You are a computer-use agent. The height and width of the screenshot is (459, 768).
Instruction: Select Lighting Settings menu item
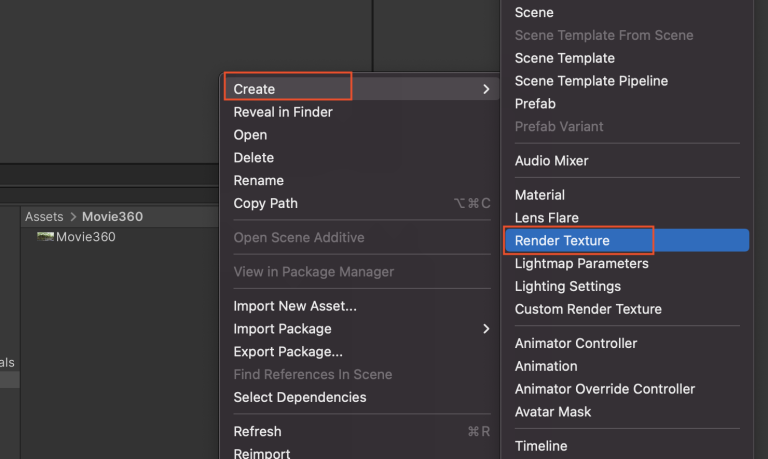(568, 286)
